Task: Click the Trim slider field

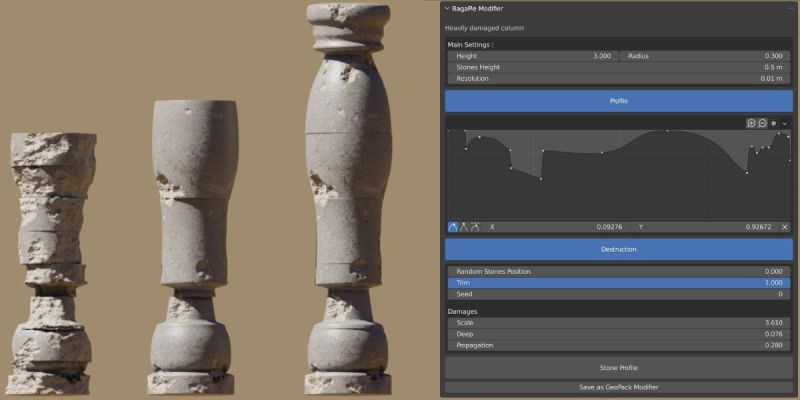Action: 618,283
